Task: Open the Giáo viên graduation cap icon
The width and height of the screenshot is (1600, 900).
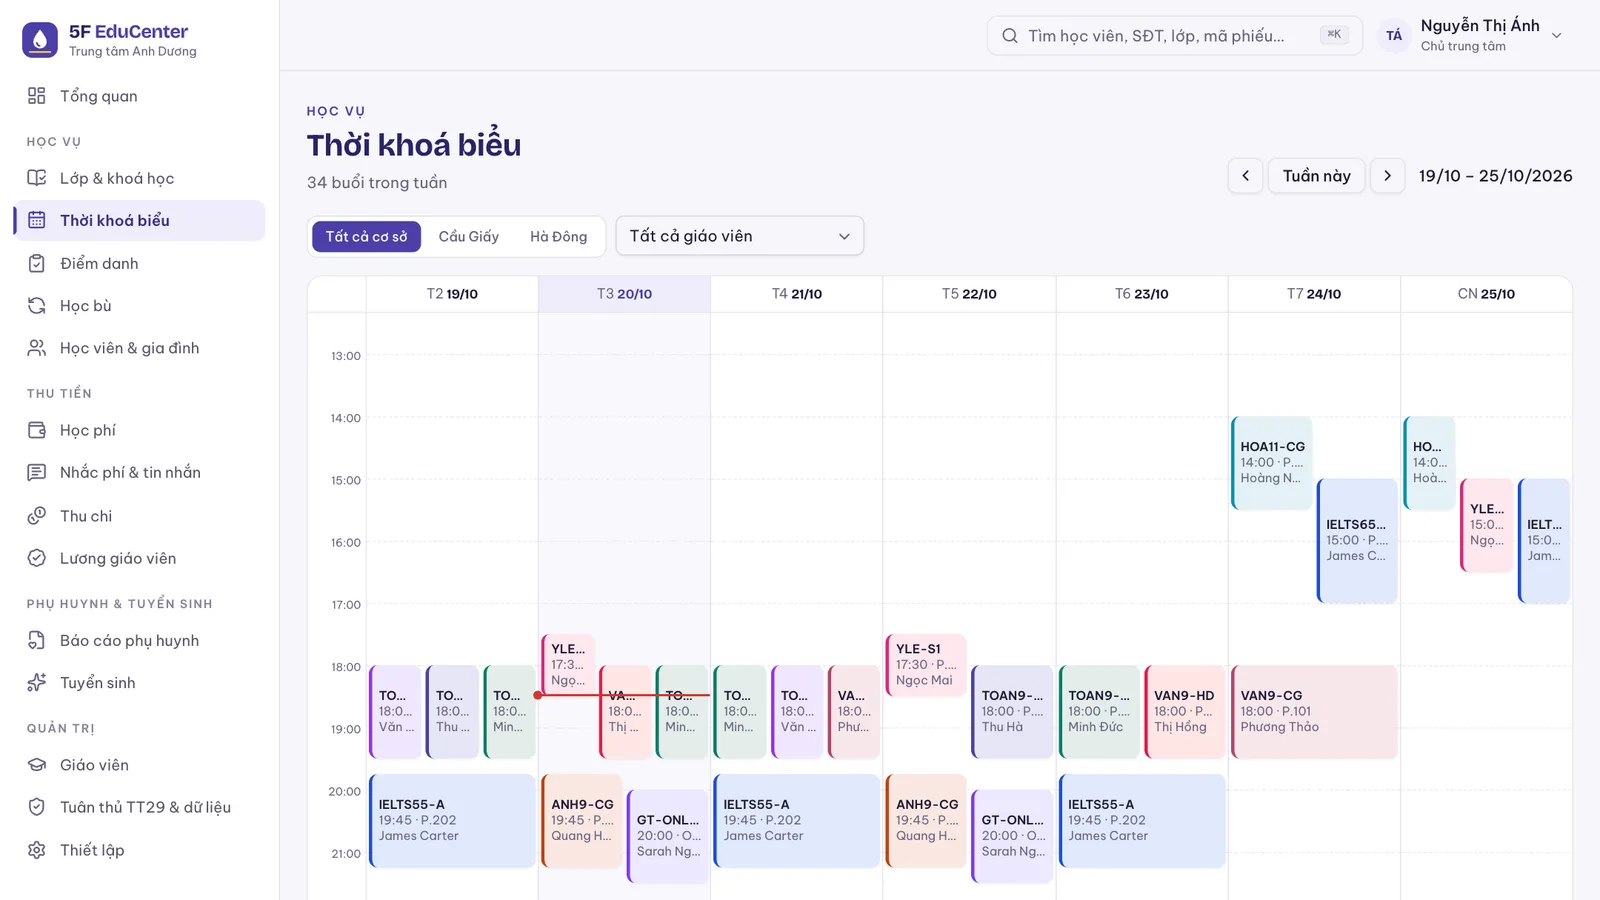Action: tap(37, 765)
